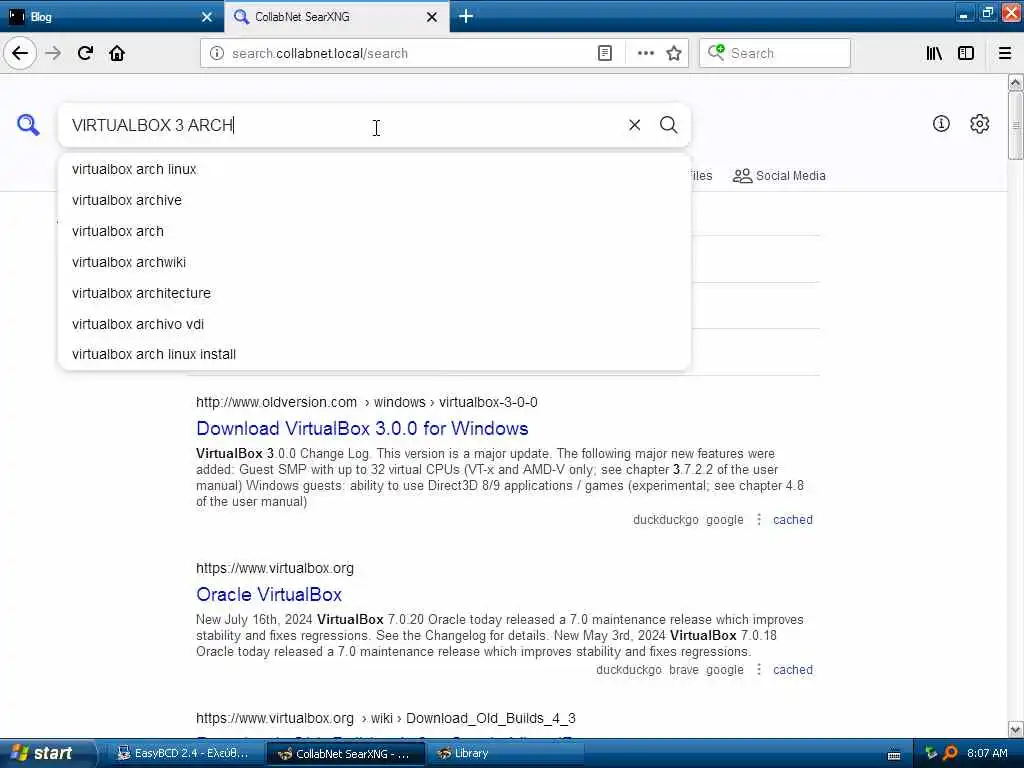Click the address bar URL
This screenshot has width=1024, height=768.
(320, 53)
